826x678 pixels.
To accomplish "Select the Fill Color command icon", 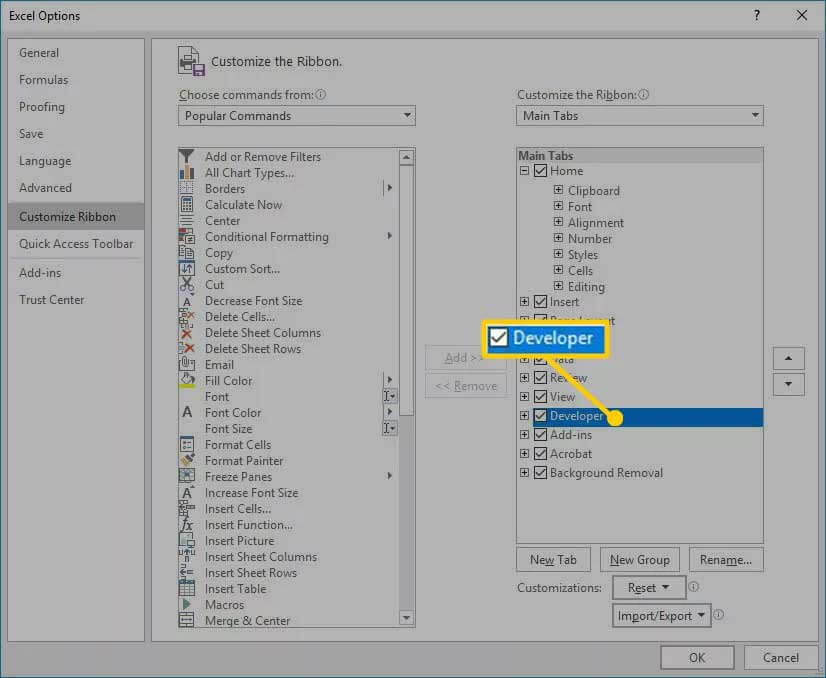I will coord(187,381).
